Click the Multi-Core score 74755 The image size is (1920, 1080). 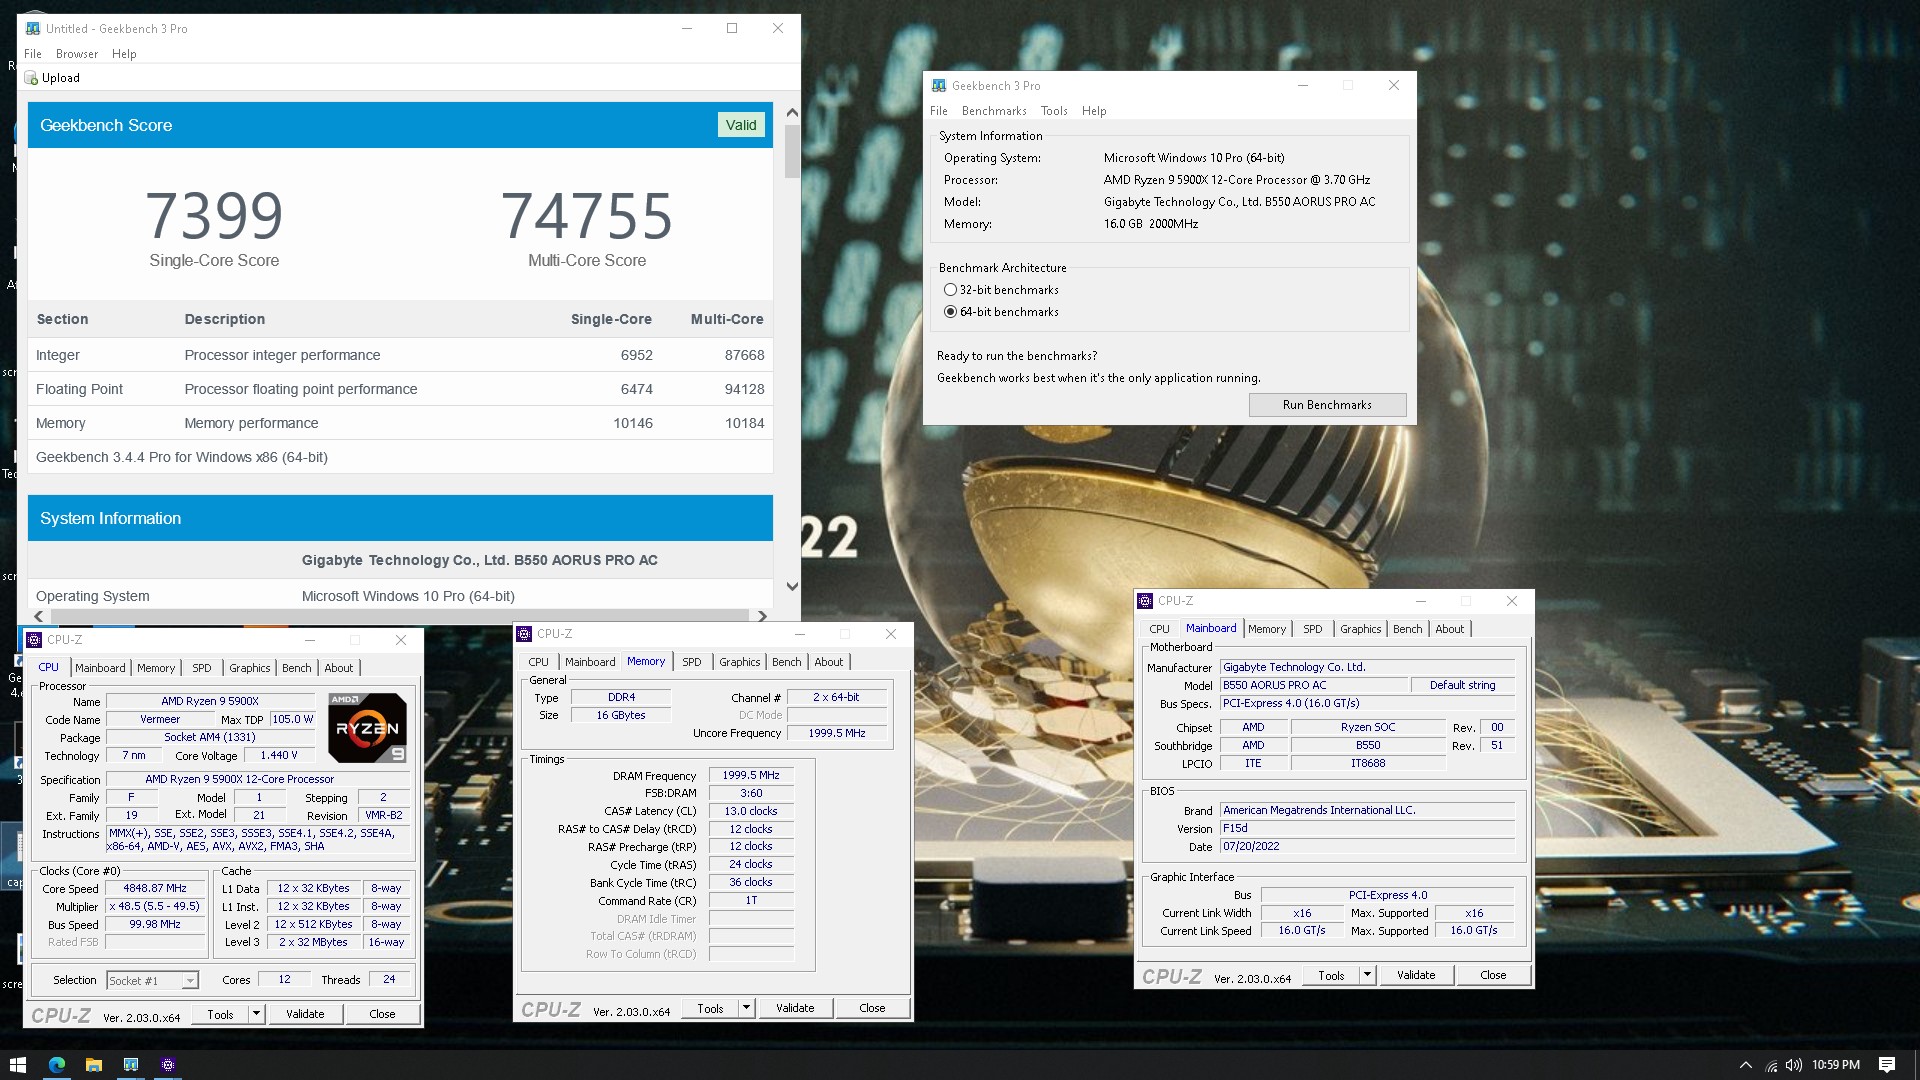587,216
